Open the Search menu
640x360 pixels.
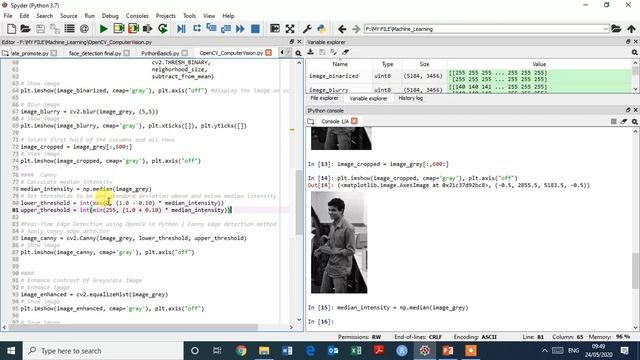pyautogui.click(x=44, y=16)
